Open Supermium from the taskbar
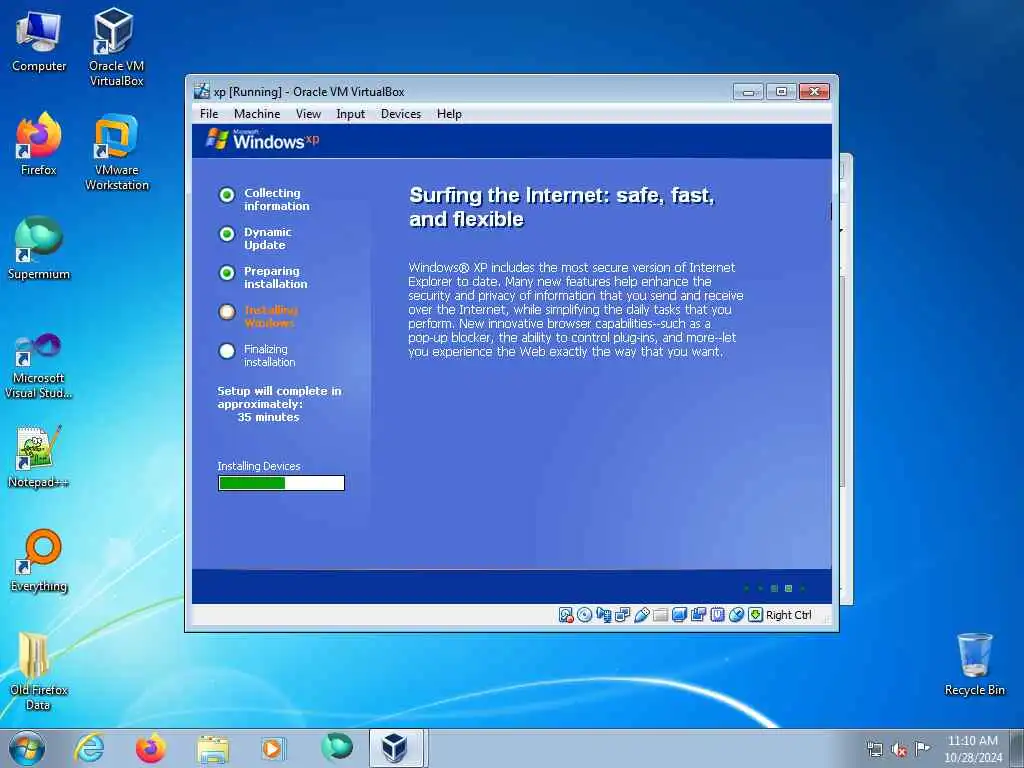This screenshot has height=768, width=1024. 337,748
